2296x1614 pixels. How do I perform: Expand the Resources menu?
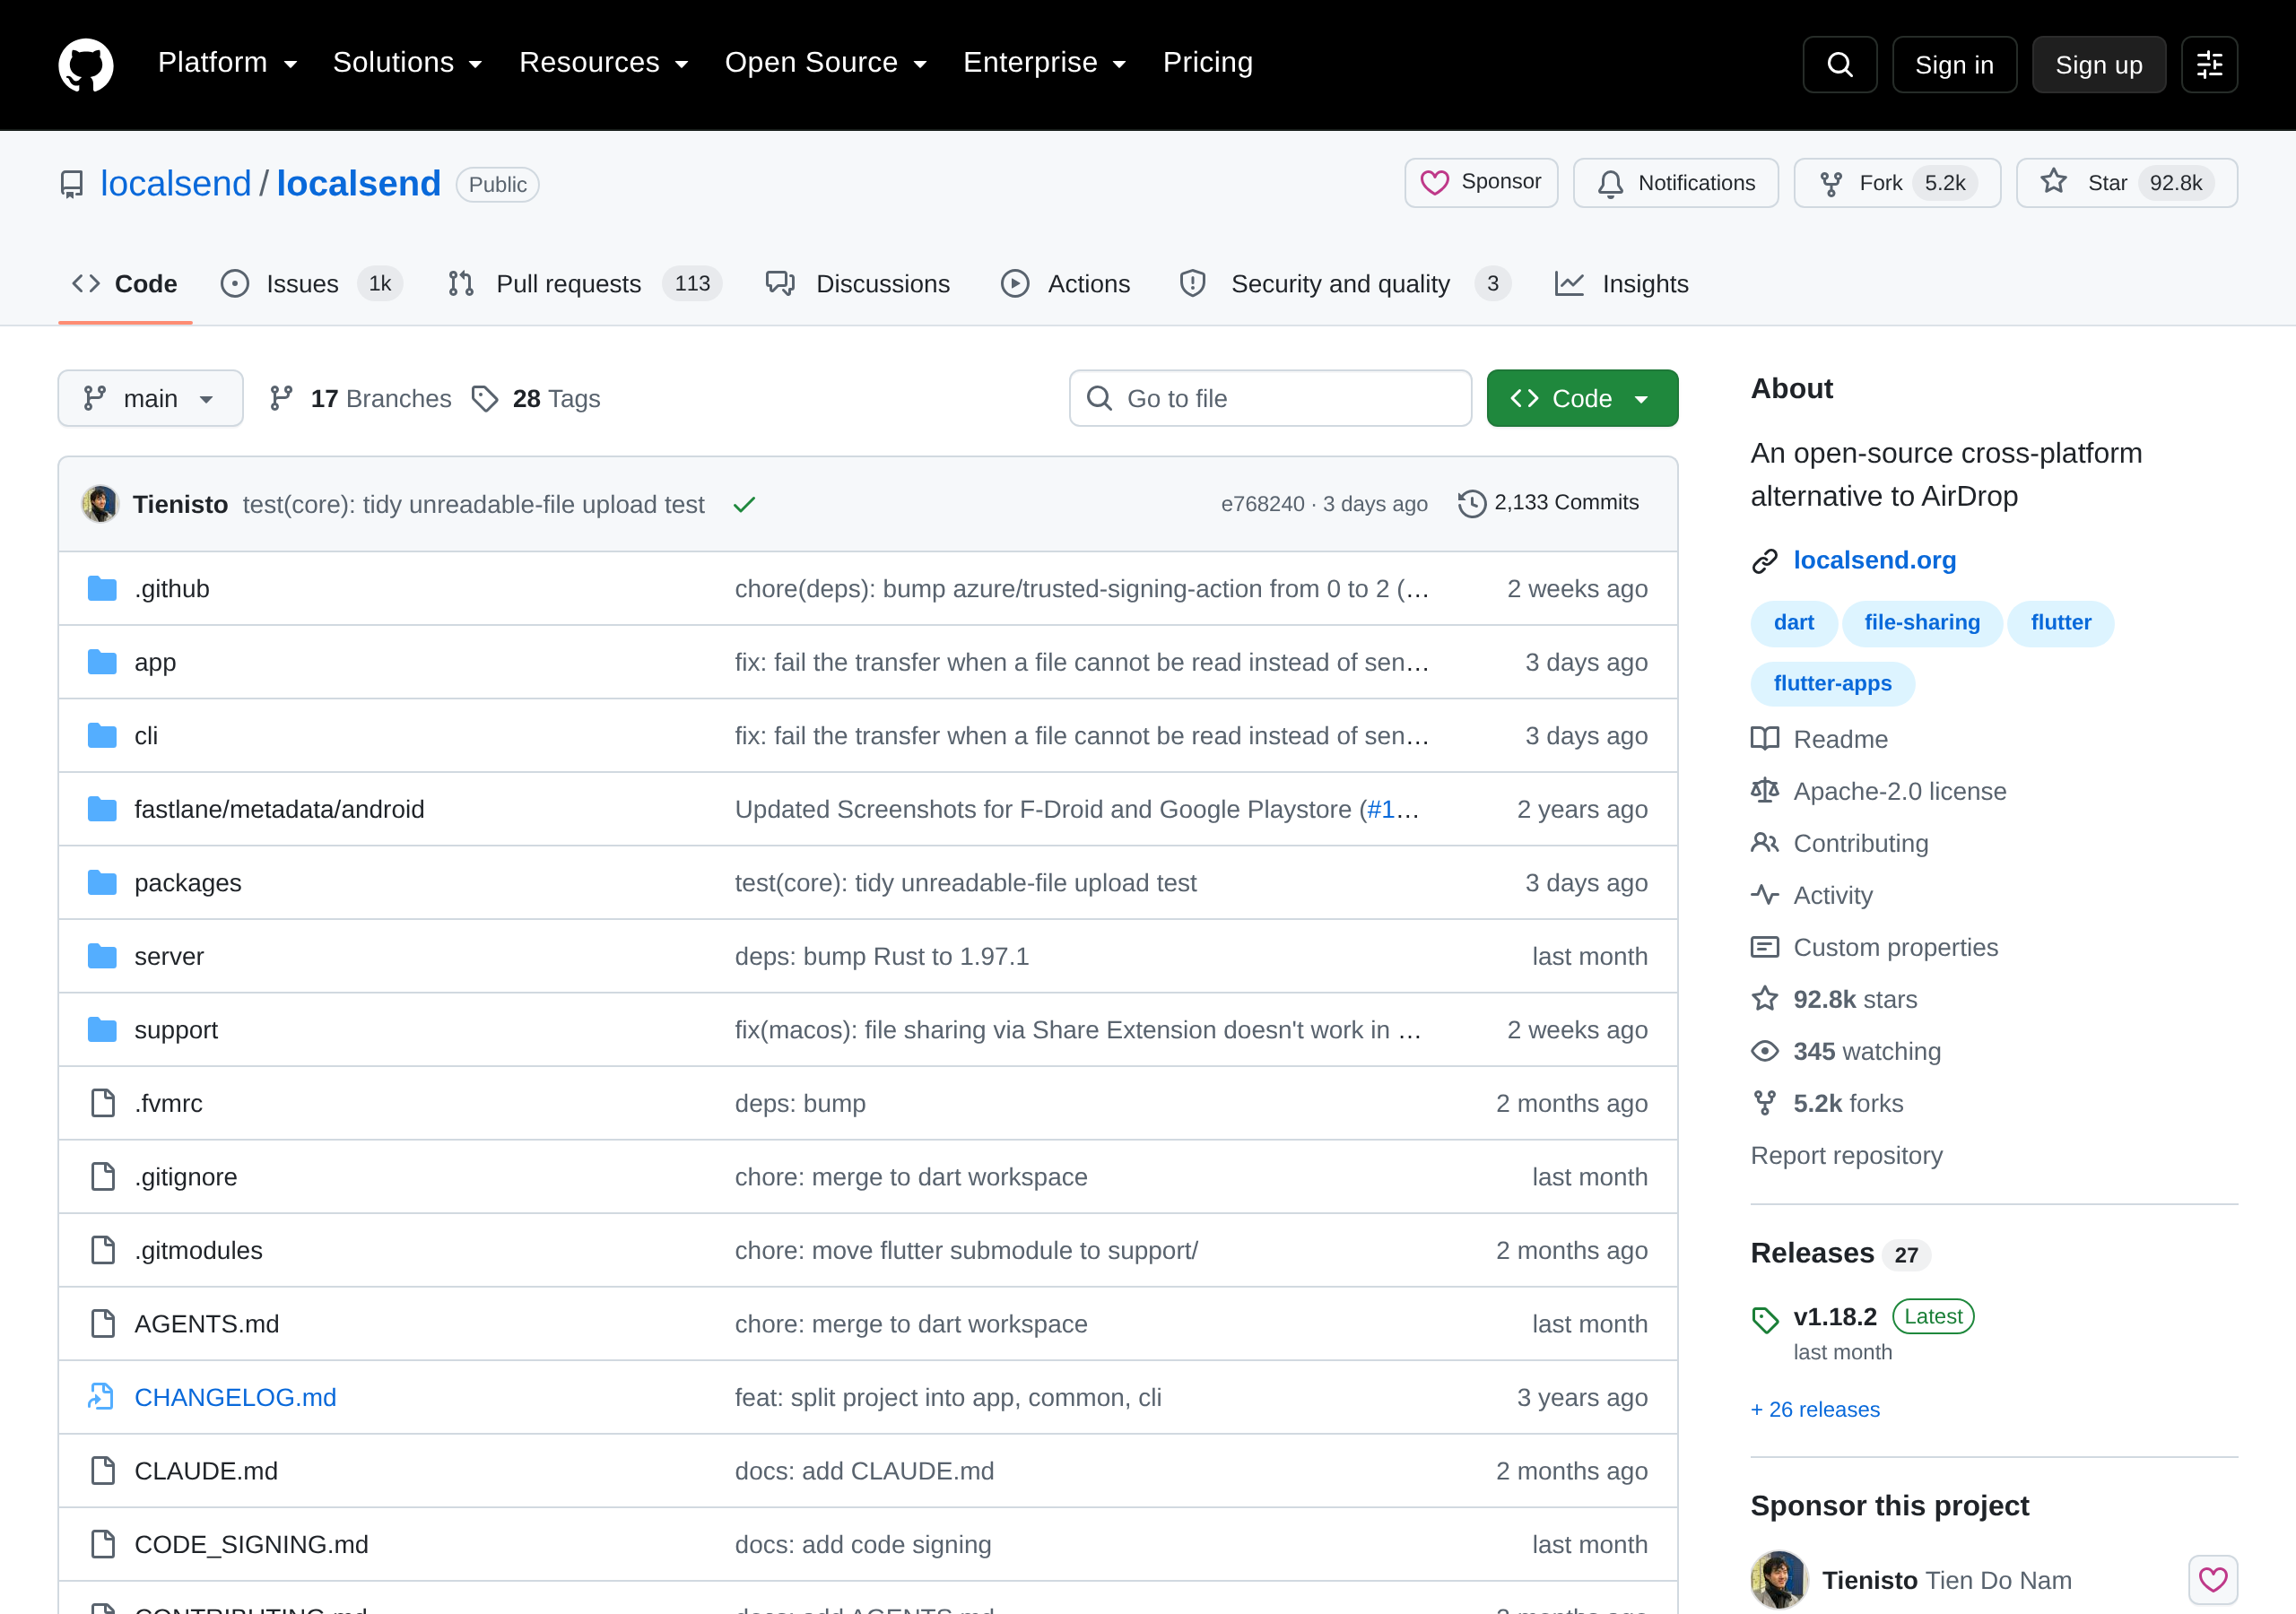point(603,63)
